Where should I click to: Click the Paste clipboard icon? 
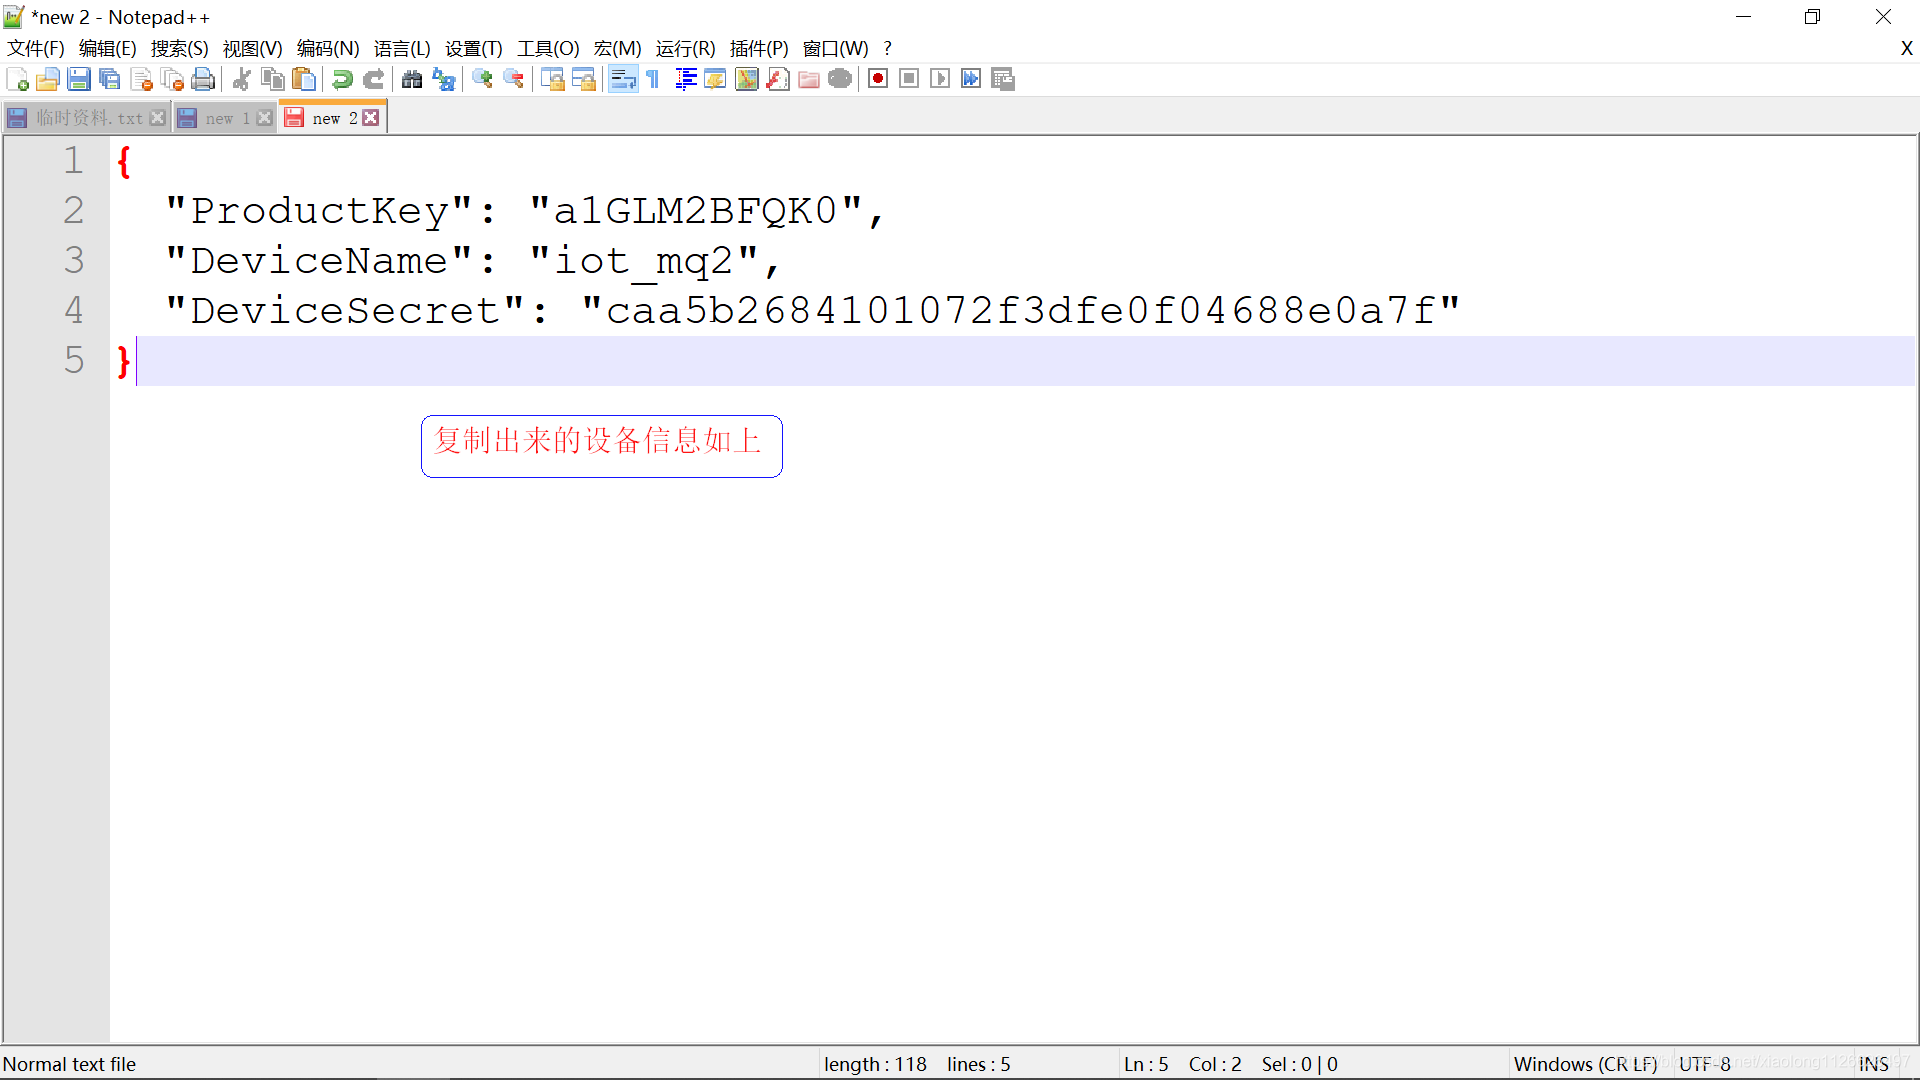[x=304, y=79]
